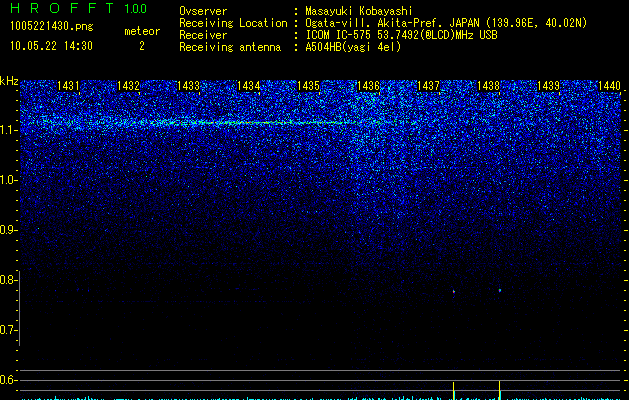Click the 1436 time marker
The image size is (629, 400).
pos(368,86)
